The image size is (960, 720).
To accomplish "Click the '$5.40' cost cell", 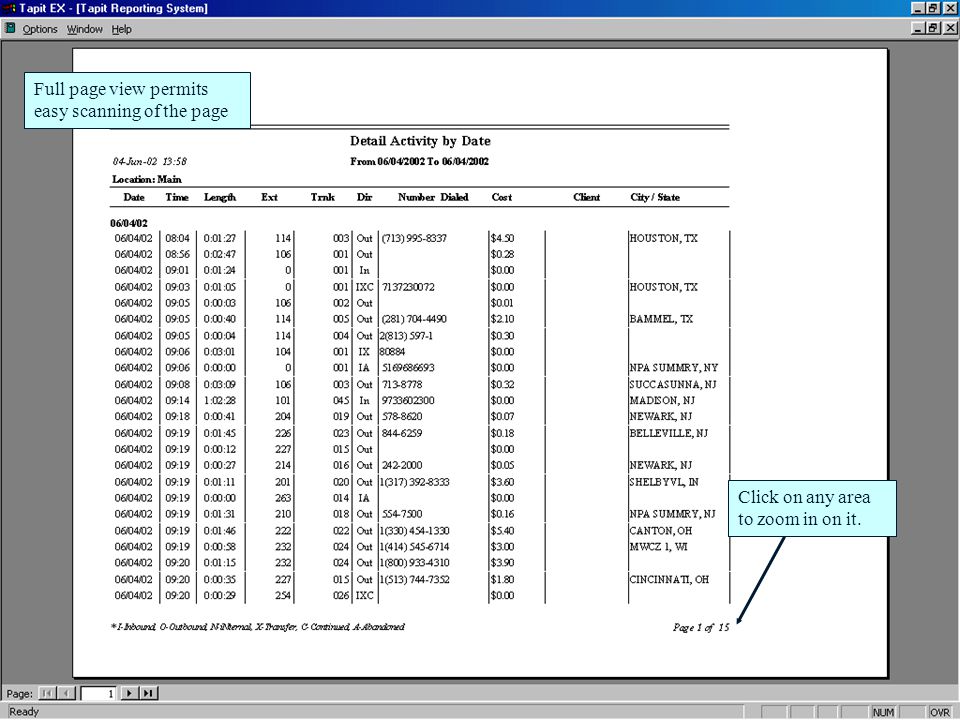I will point(502,531).
